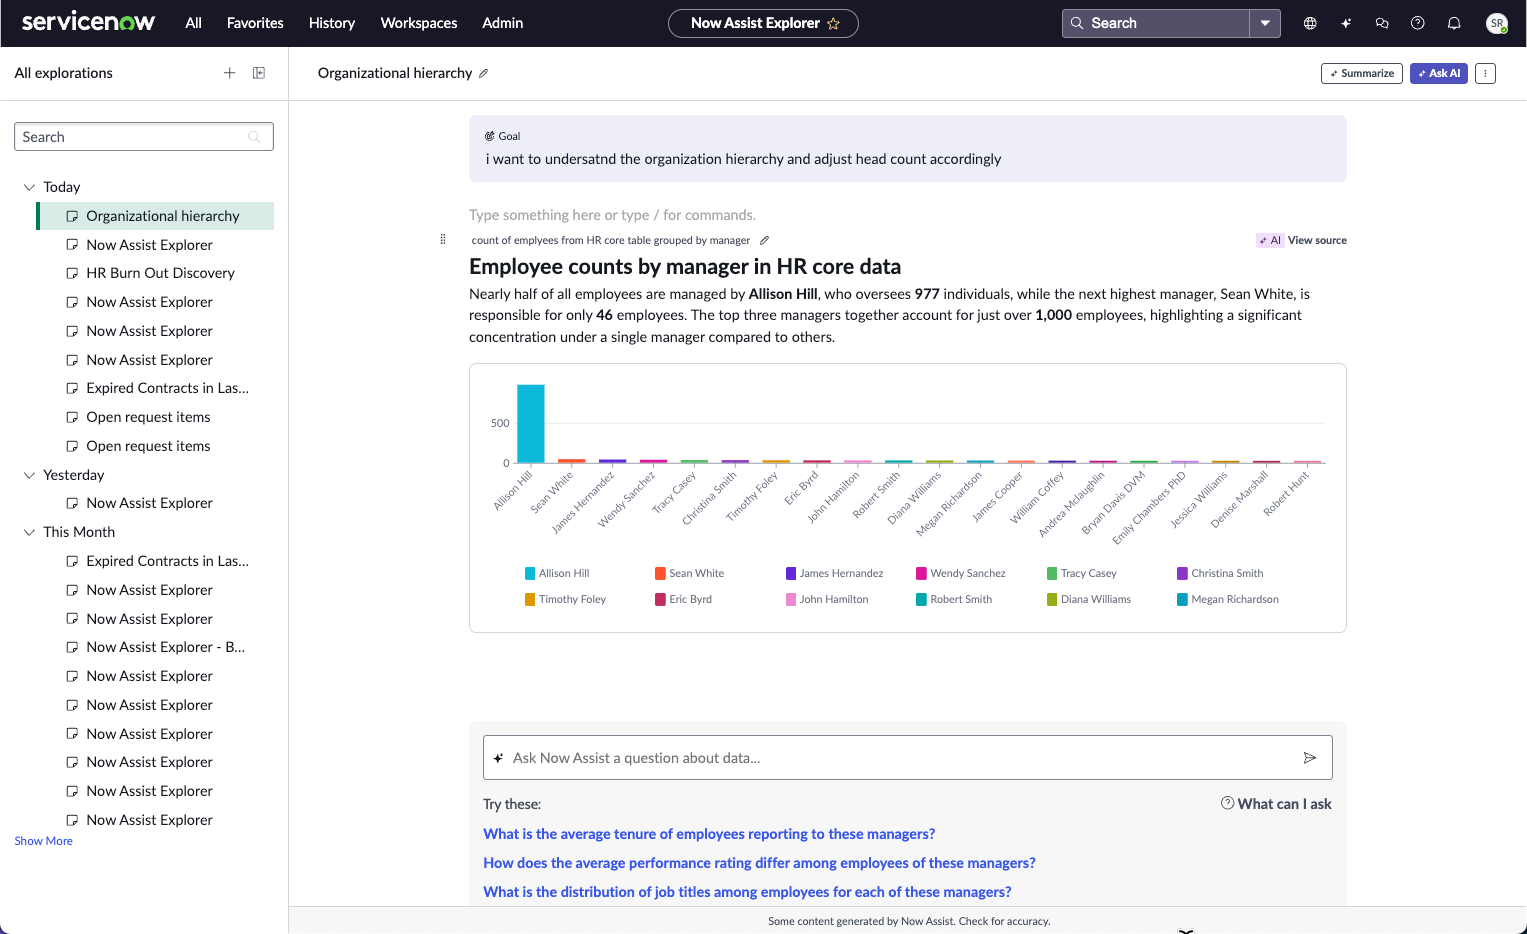Click the Ask AI button
1527x934 pixels.
click(x=1439, y=73)
